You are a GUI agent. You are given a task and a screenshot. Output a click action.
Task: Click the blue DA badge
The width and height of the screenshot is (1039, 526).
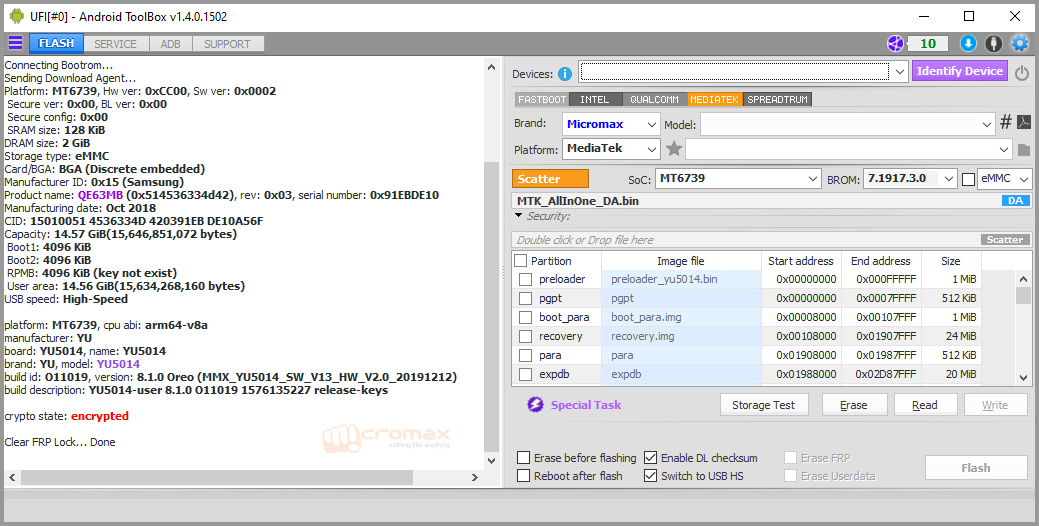(1016, 201)
